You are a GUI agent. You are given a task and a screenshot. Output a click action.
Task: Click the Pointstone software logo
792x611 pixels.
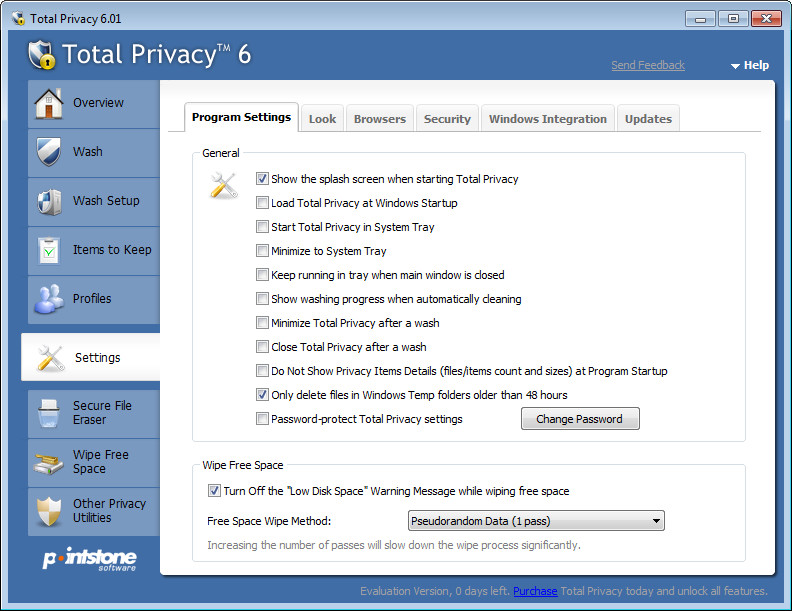coord(90,558)
